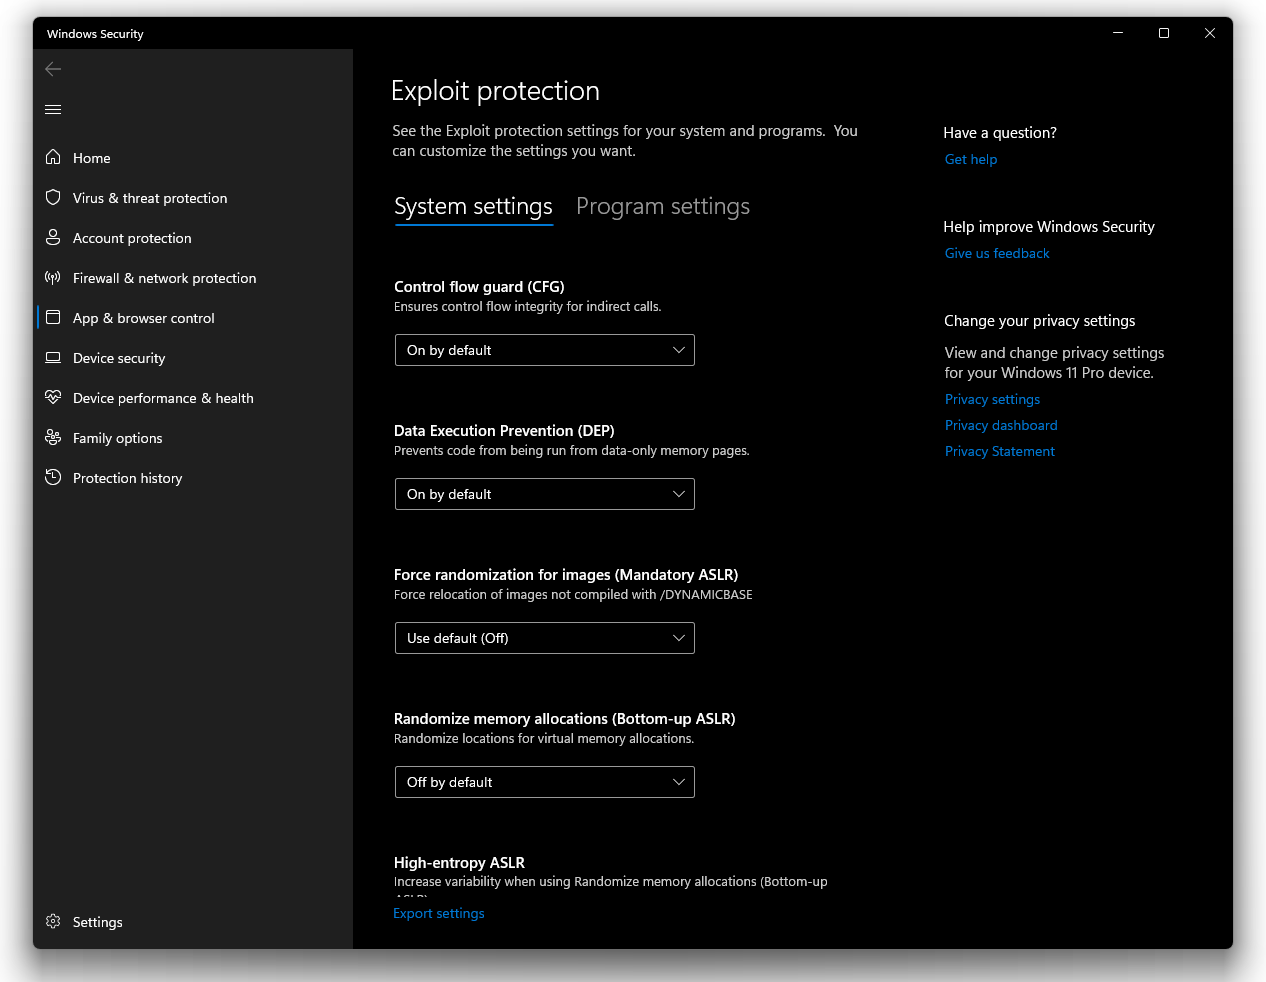The height and width of the screenshot is (982, 1266).
Task: Open Data Execution Prevention dropdown
Action: [544, 493]
